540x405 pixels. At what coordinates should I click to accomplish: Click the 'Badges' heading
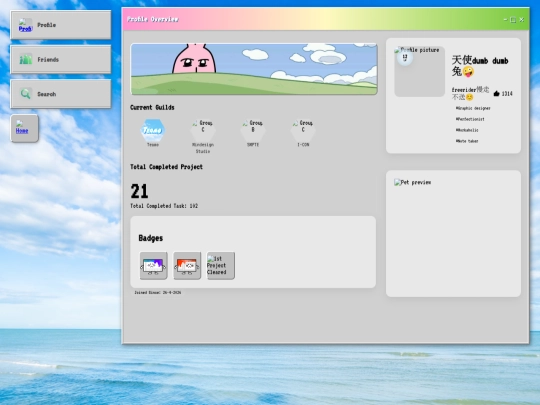[150, 238]
